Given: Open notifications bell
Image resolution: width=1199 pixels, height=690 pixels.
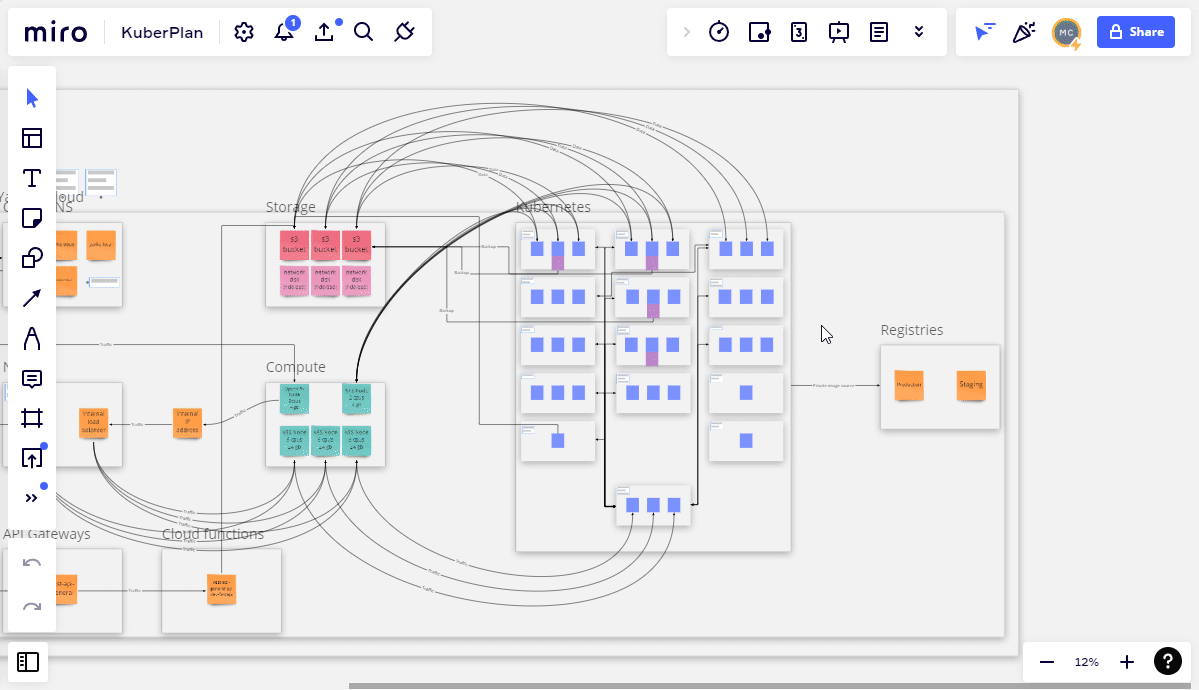Looking at the screenshot, I should coord(284,32).
